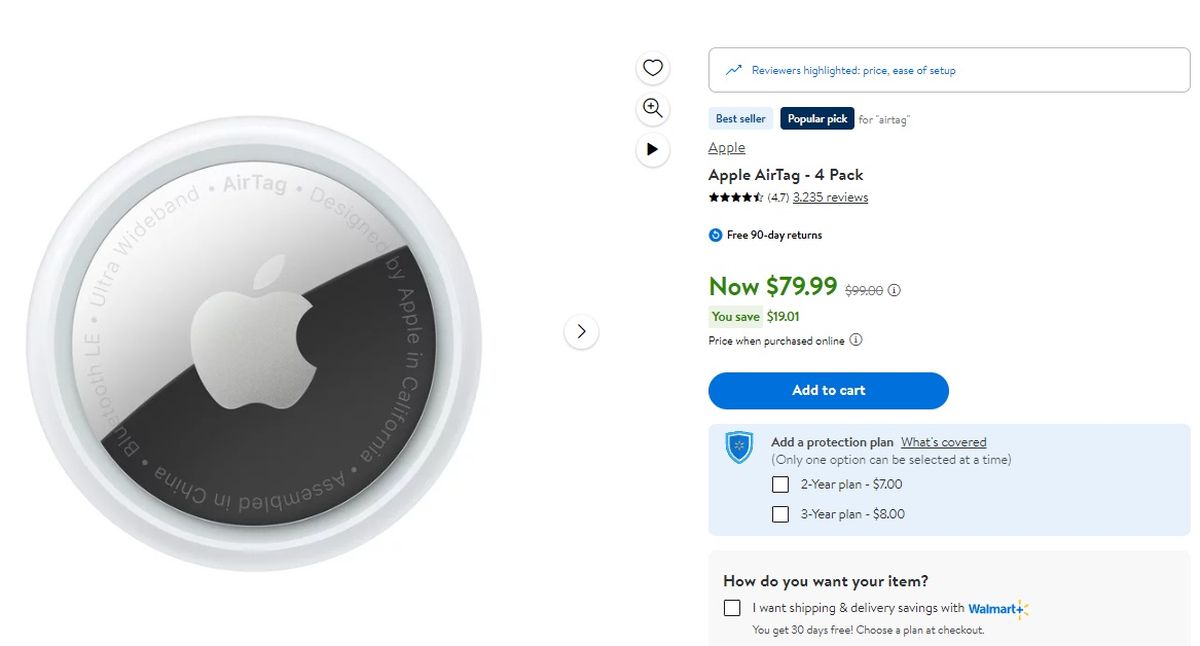Viewport: 1200px width, 646px height.
Task: Select the 3-Year plan checkbox
Action: pyautogui.click(x=781, y=514)
